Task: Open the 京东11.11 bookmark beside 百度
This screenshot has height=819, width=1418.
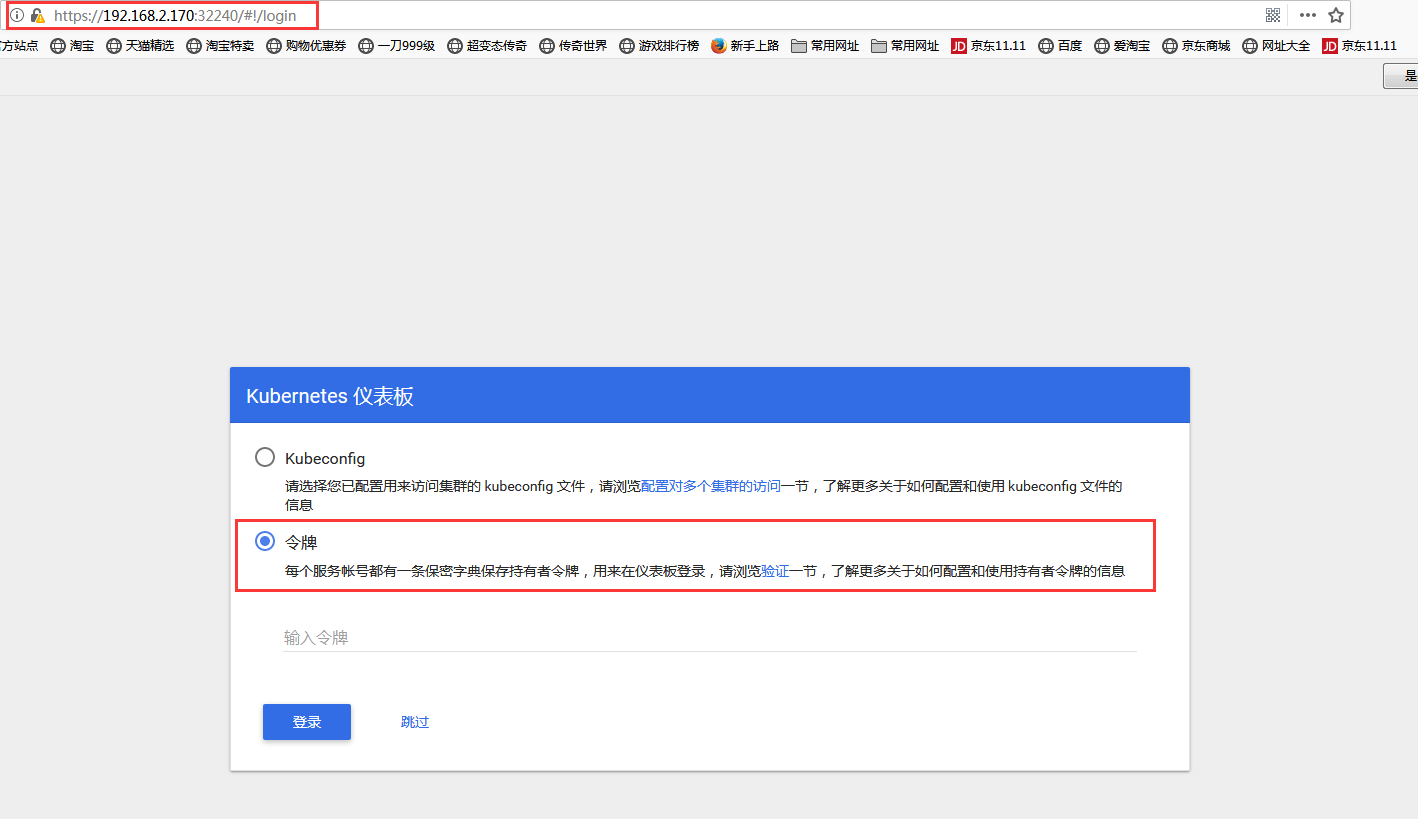Action: [988, 45]
